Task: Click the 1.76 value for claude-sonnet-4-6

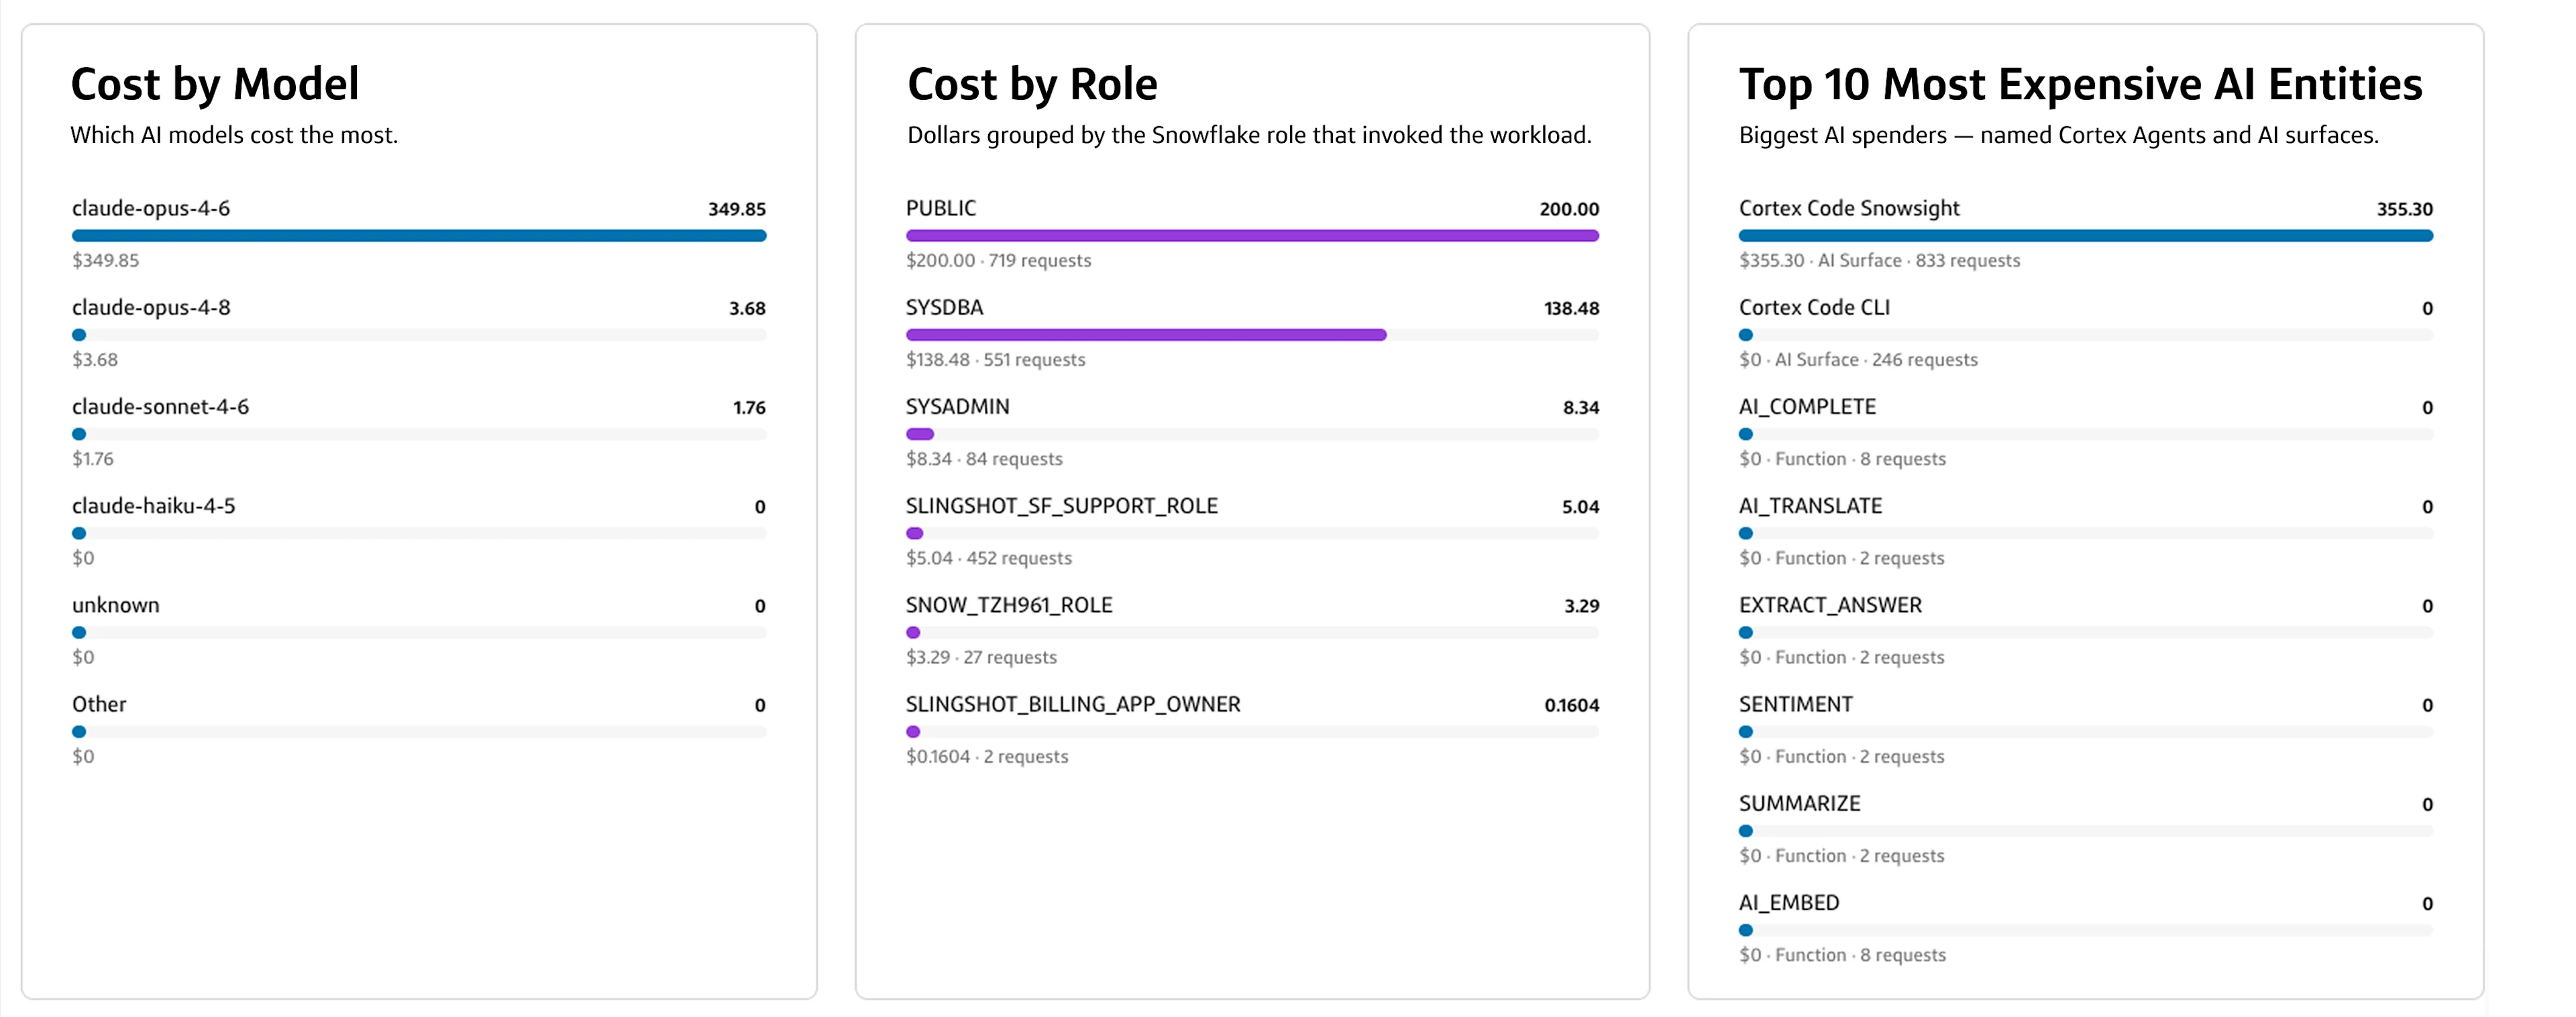Action: (749, 407)
